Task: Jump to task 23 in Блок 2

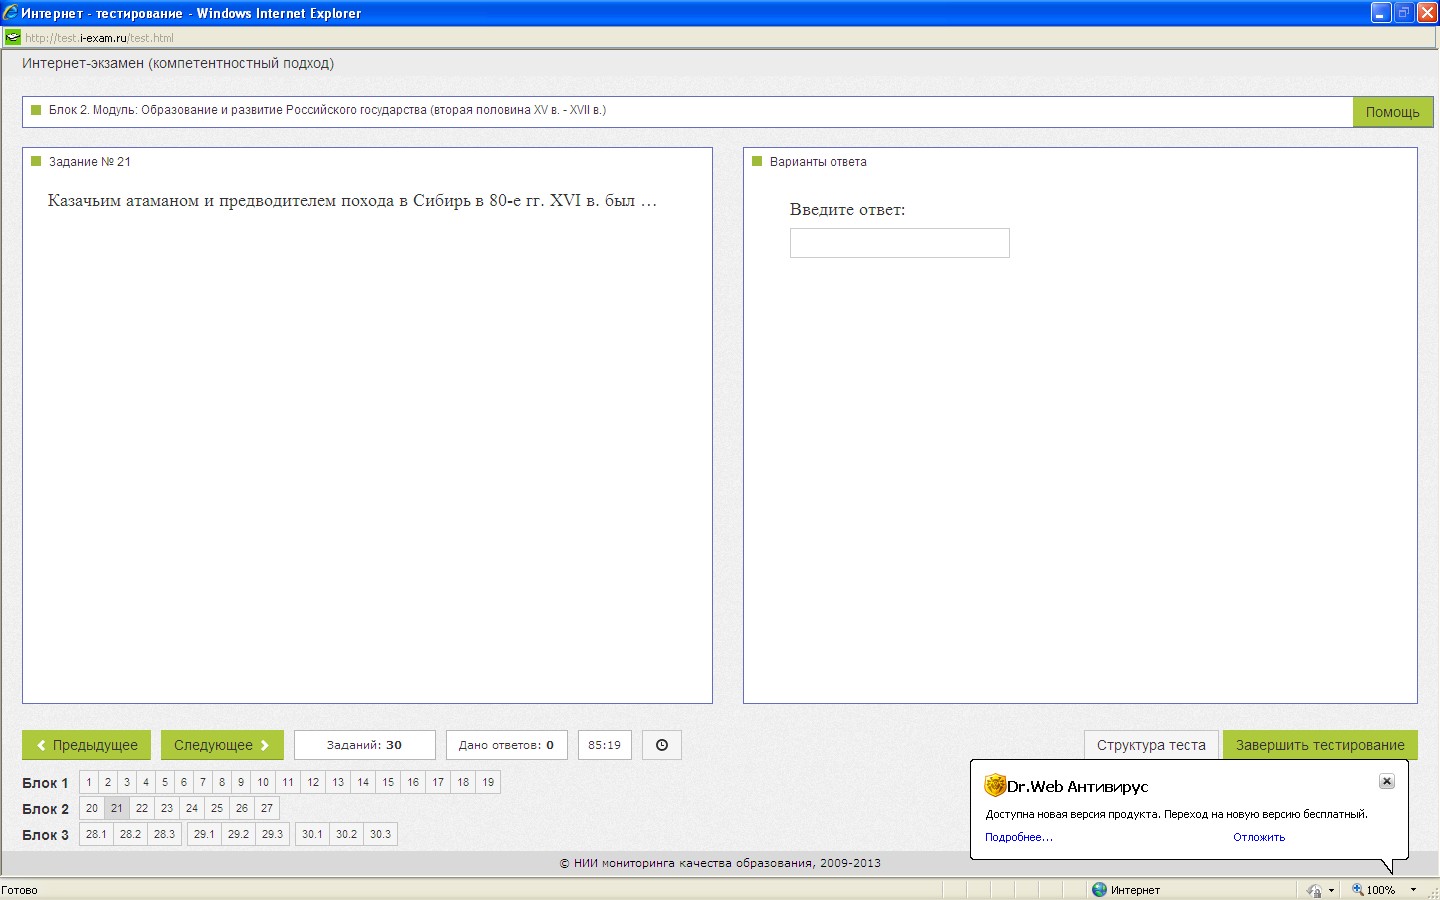Action: [x=167, y=808]
